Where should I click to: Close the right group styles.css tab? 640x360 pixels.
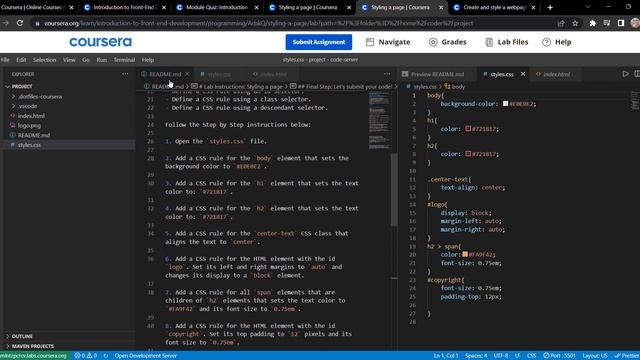(523, 74)
